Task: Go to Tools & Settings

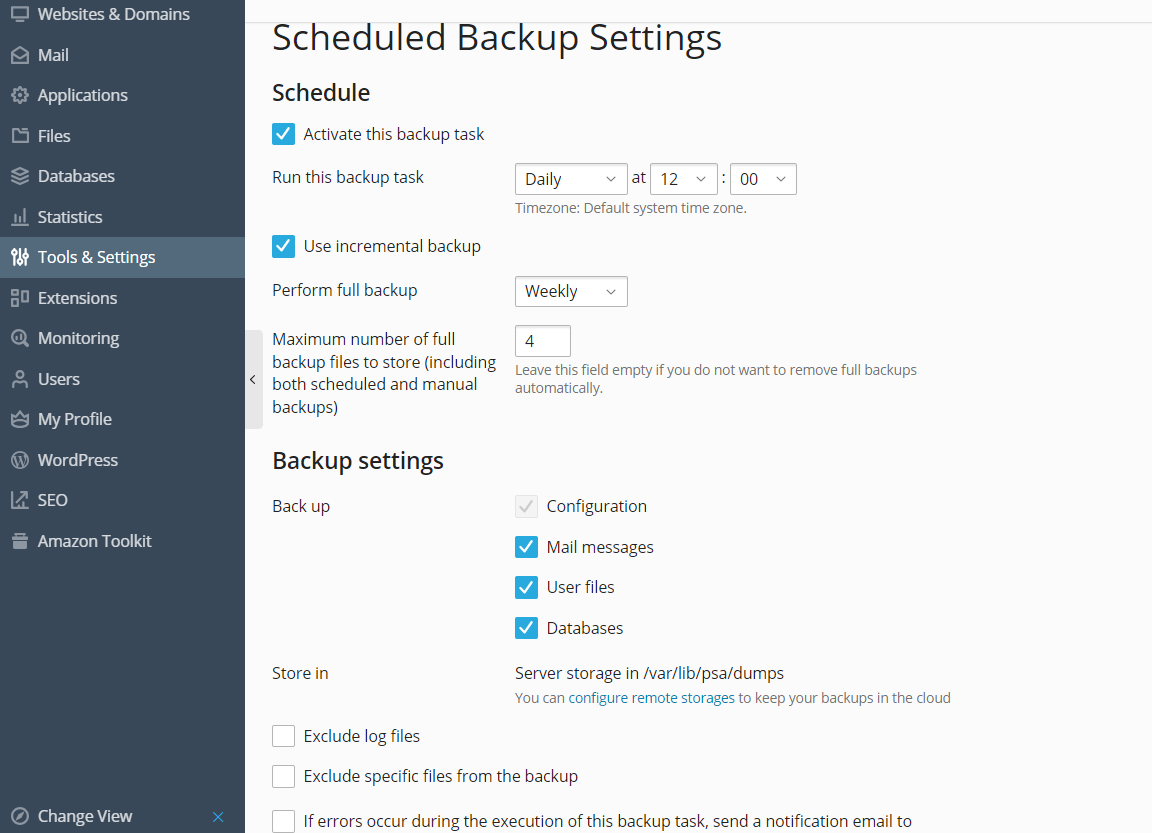Action: (x=96, y=256)
